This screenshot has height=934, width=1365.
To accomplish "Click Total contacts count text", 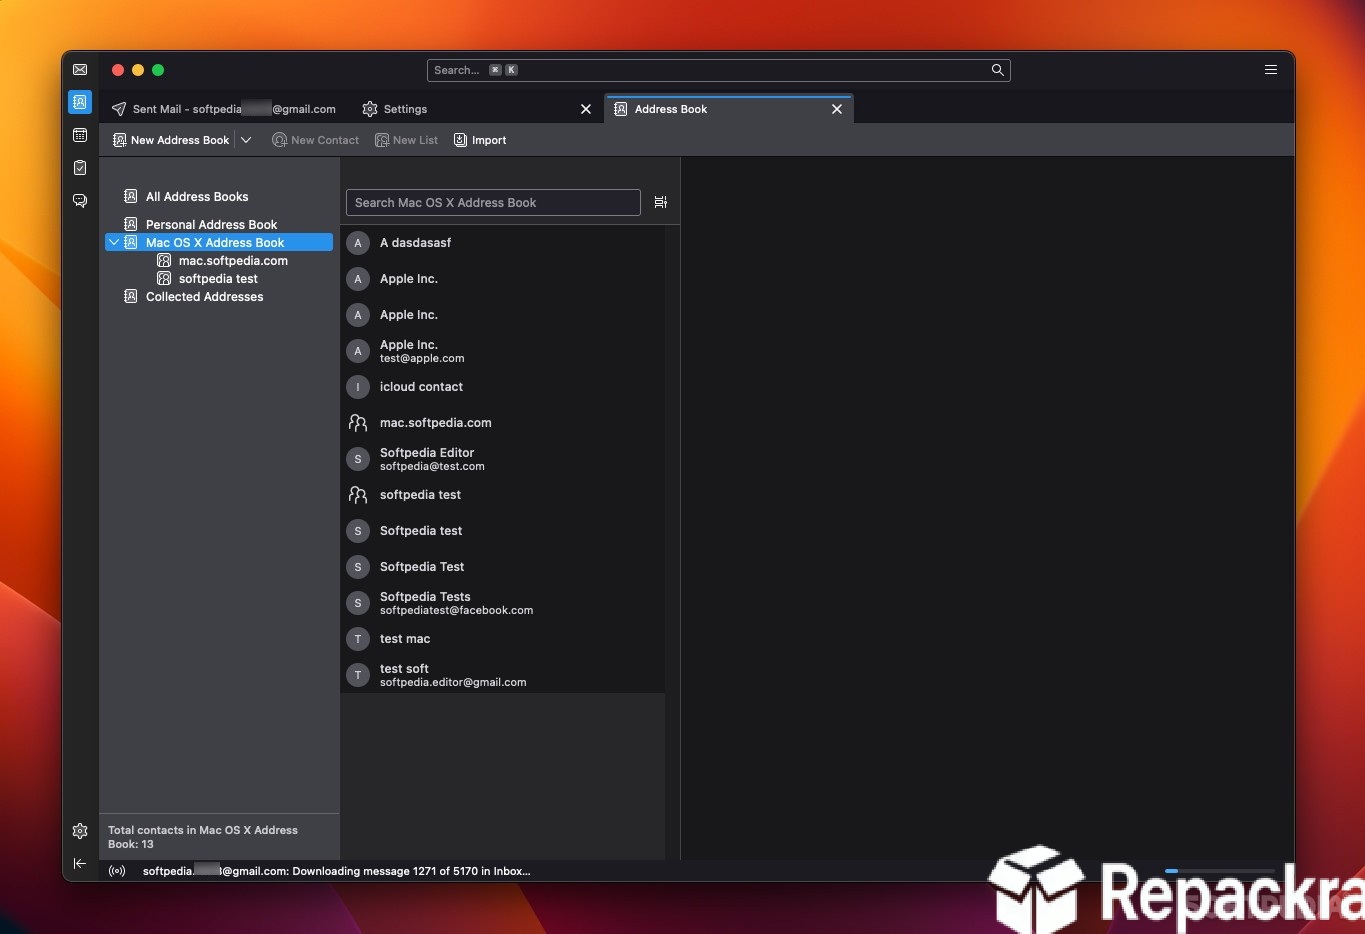I will [203, 837].
